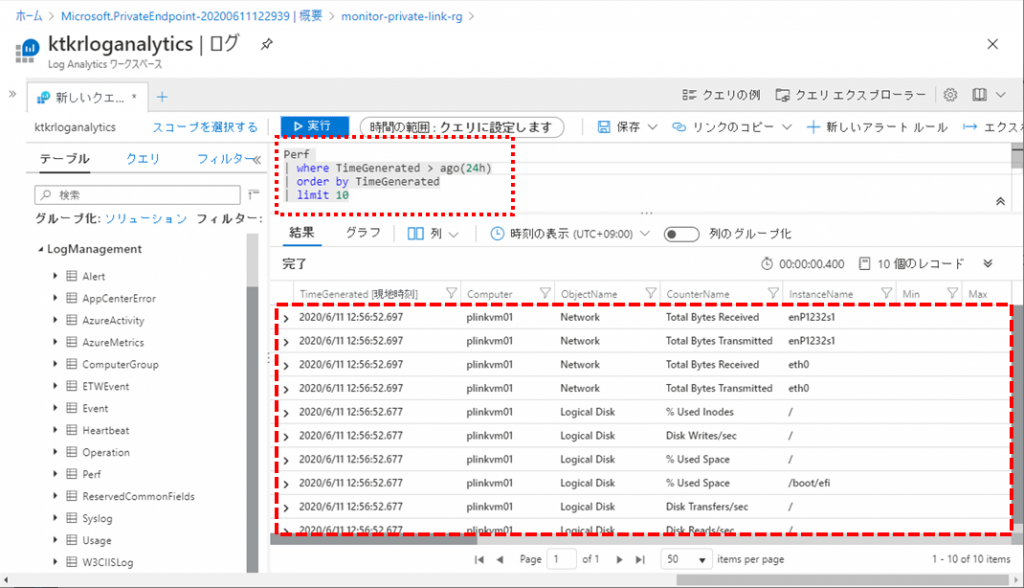Collapse the query editor pane
Viewport: 1024px width, 588px height.
(1000, 201)
